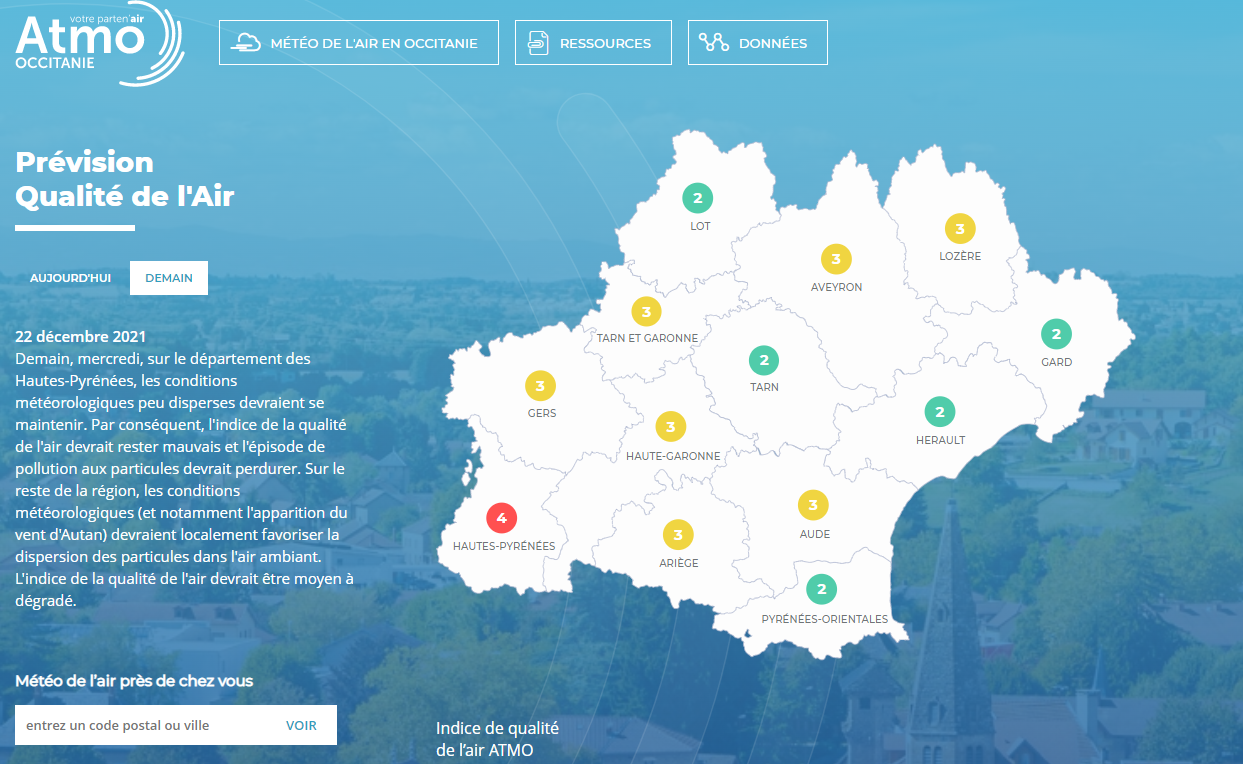Click the cloud icon beside Météo de l'air
The image size is (1243, 764).
coord(246,43)
